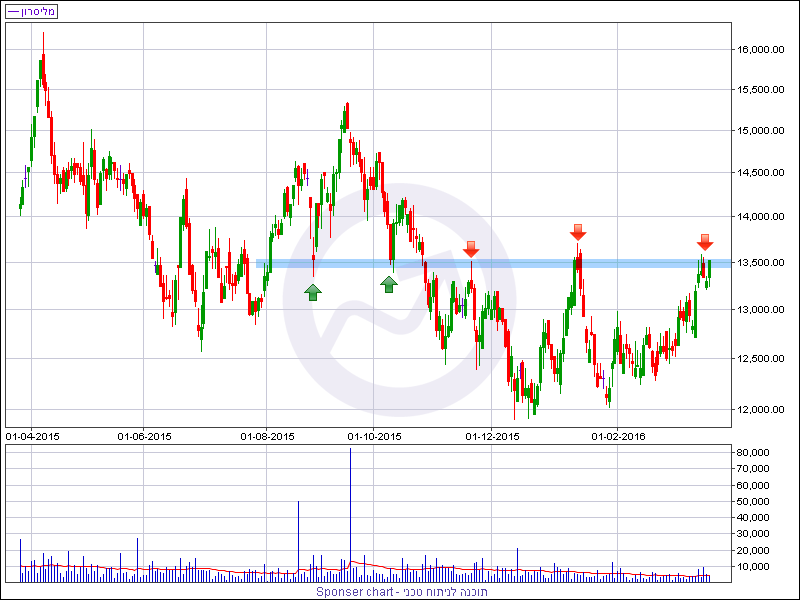Viewport: 800px width, 600px height.
Task: Click the 10,000 volume axis label
Action: 752,566
